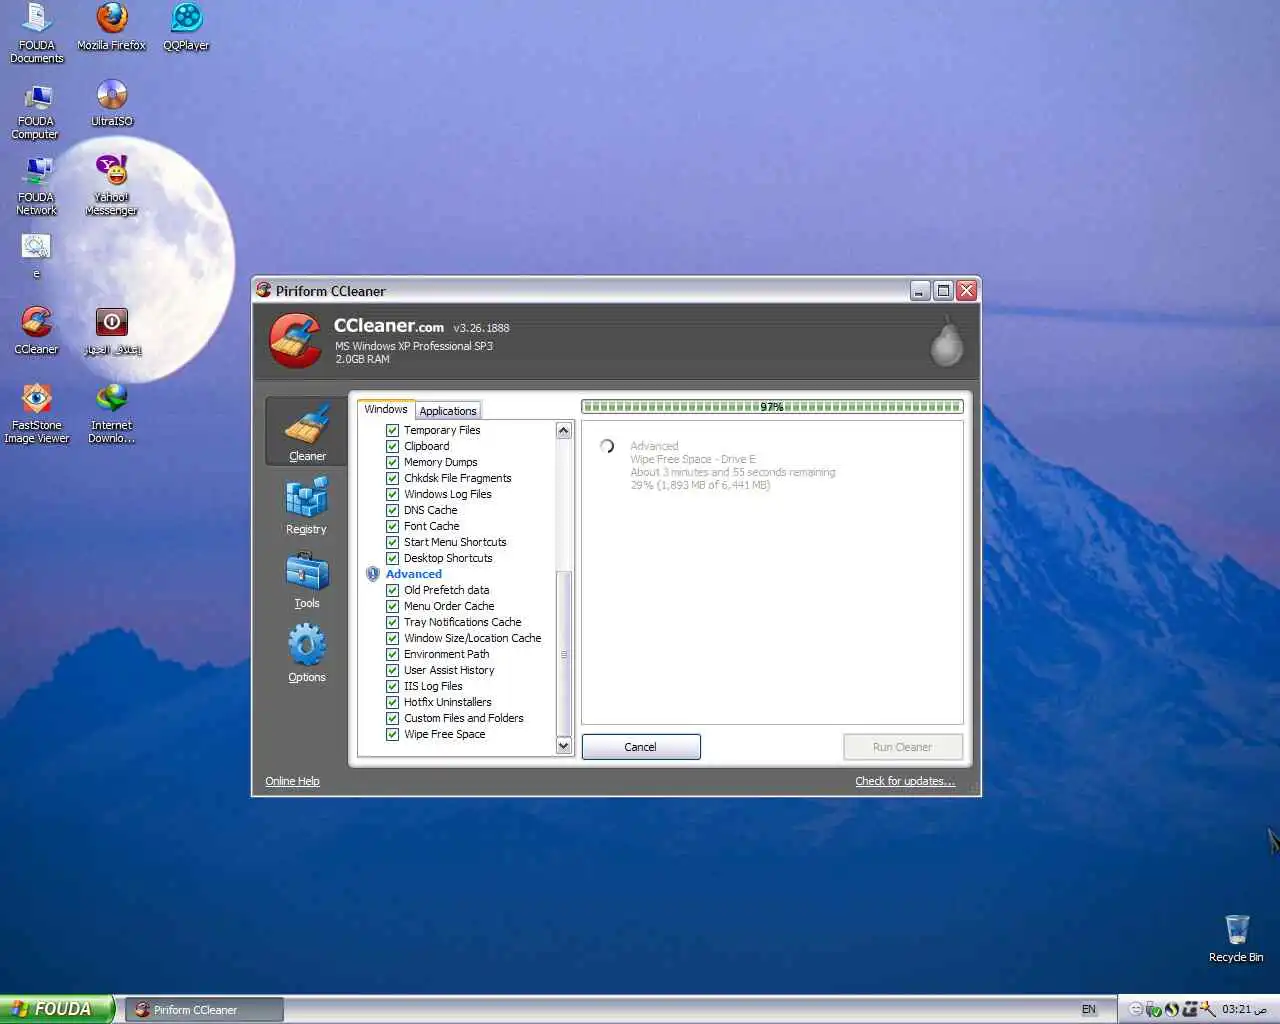
Task: Uncheck Temporary Files checkbox
Action: click(x=393, y=430)
